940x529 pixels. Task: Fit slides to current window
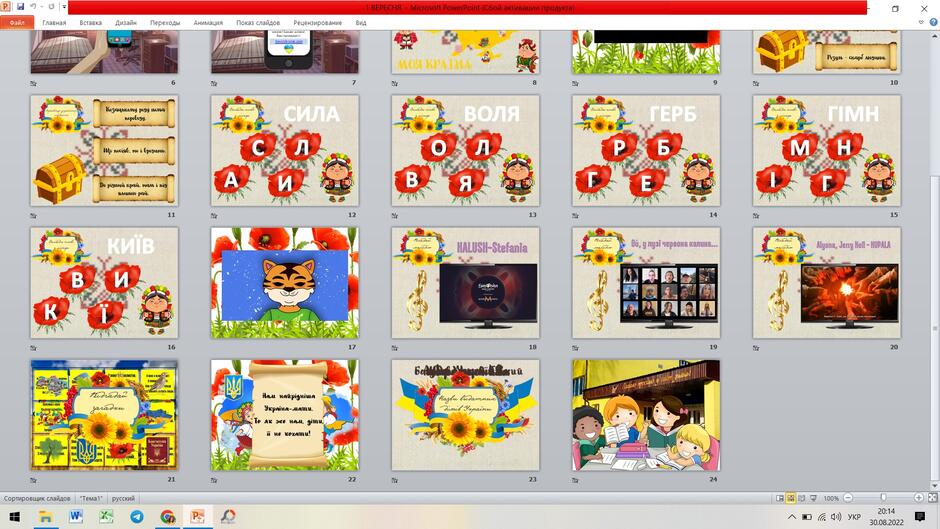click(933, 498)
